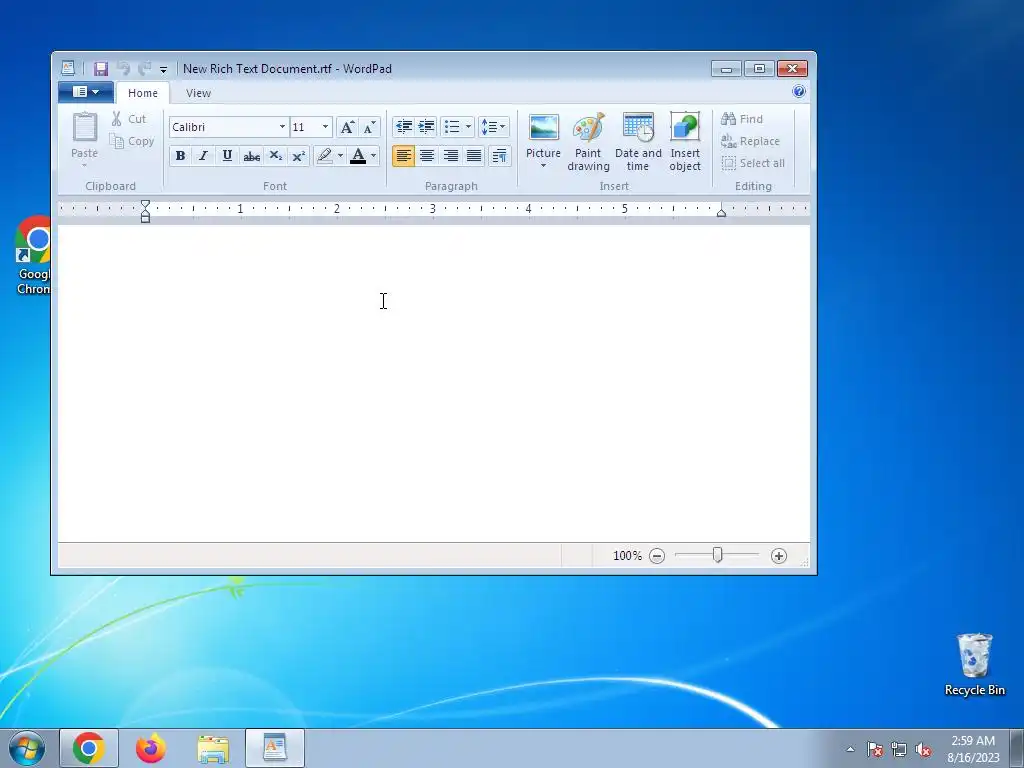Open the Paragraph settings dialog icon
The width and height of the screenshot is (1024, 768).
500,155
